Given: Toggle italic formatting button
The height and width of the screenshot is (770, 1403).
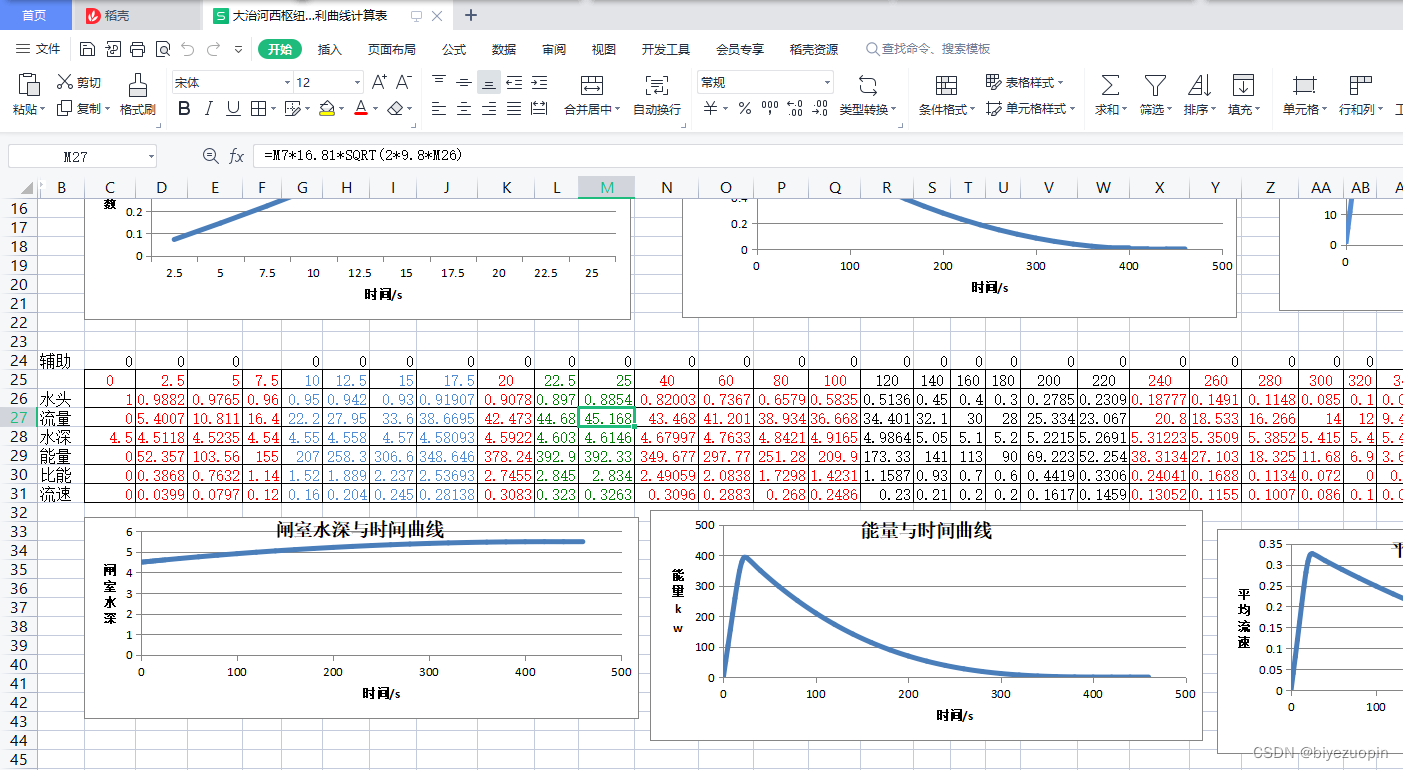Looking at the screenshot, I should 209,108.
